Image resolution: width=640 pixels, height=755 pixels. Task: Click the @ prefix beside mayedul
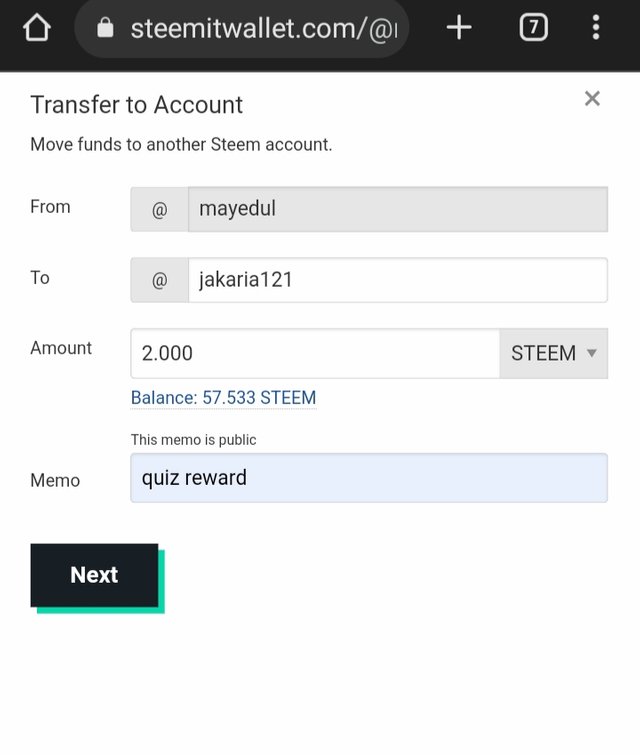[159, 209]
